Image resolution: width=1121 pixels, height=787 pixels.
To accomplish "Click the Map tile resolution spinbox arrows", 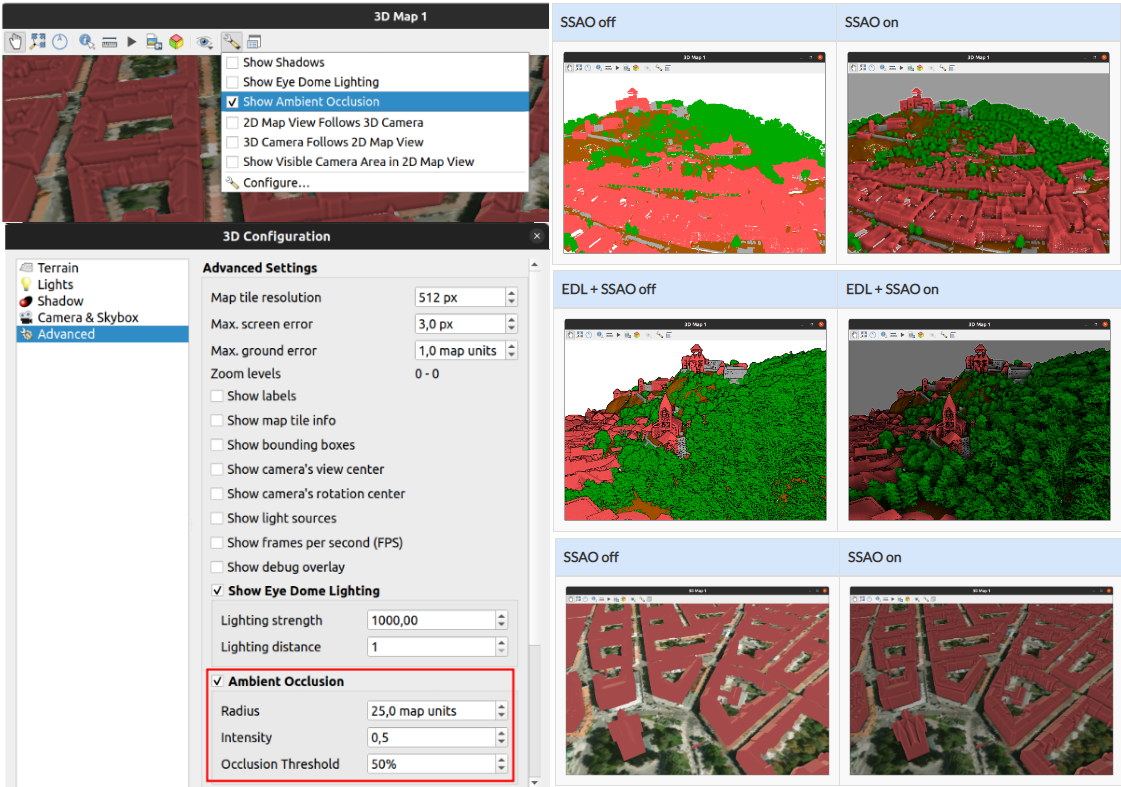I will point(511,298).
